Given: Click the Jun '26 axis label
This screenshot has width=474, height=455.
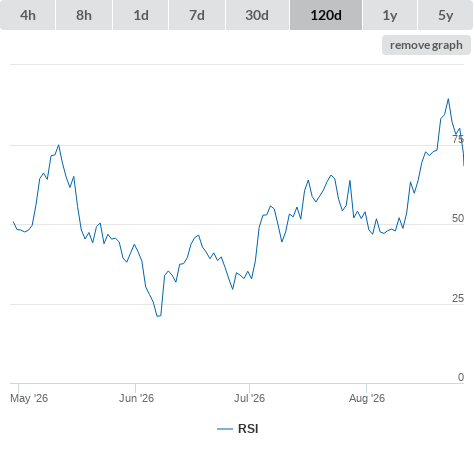Looking at the screenshot, I should pos(136,398).
